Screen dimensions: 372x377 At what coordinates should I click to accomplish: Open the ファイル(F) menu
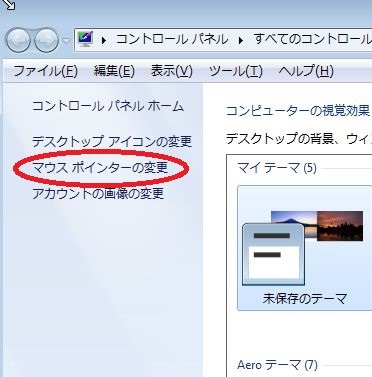point(45,71)
